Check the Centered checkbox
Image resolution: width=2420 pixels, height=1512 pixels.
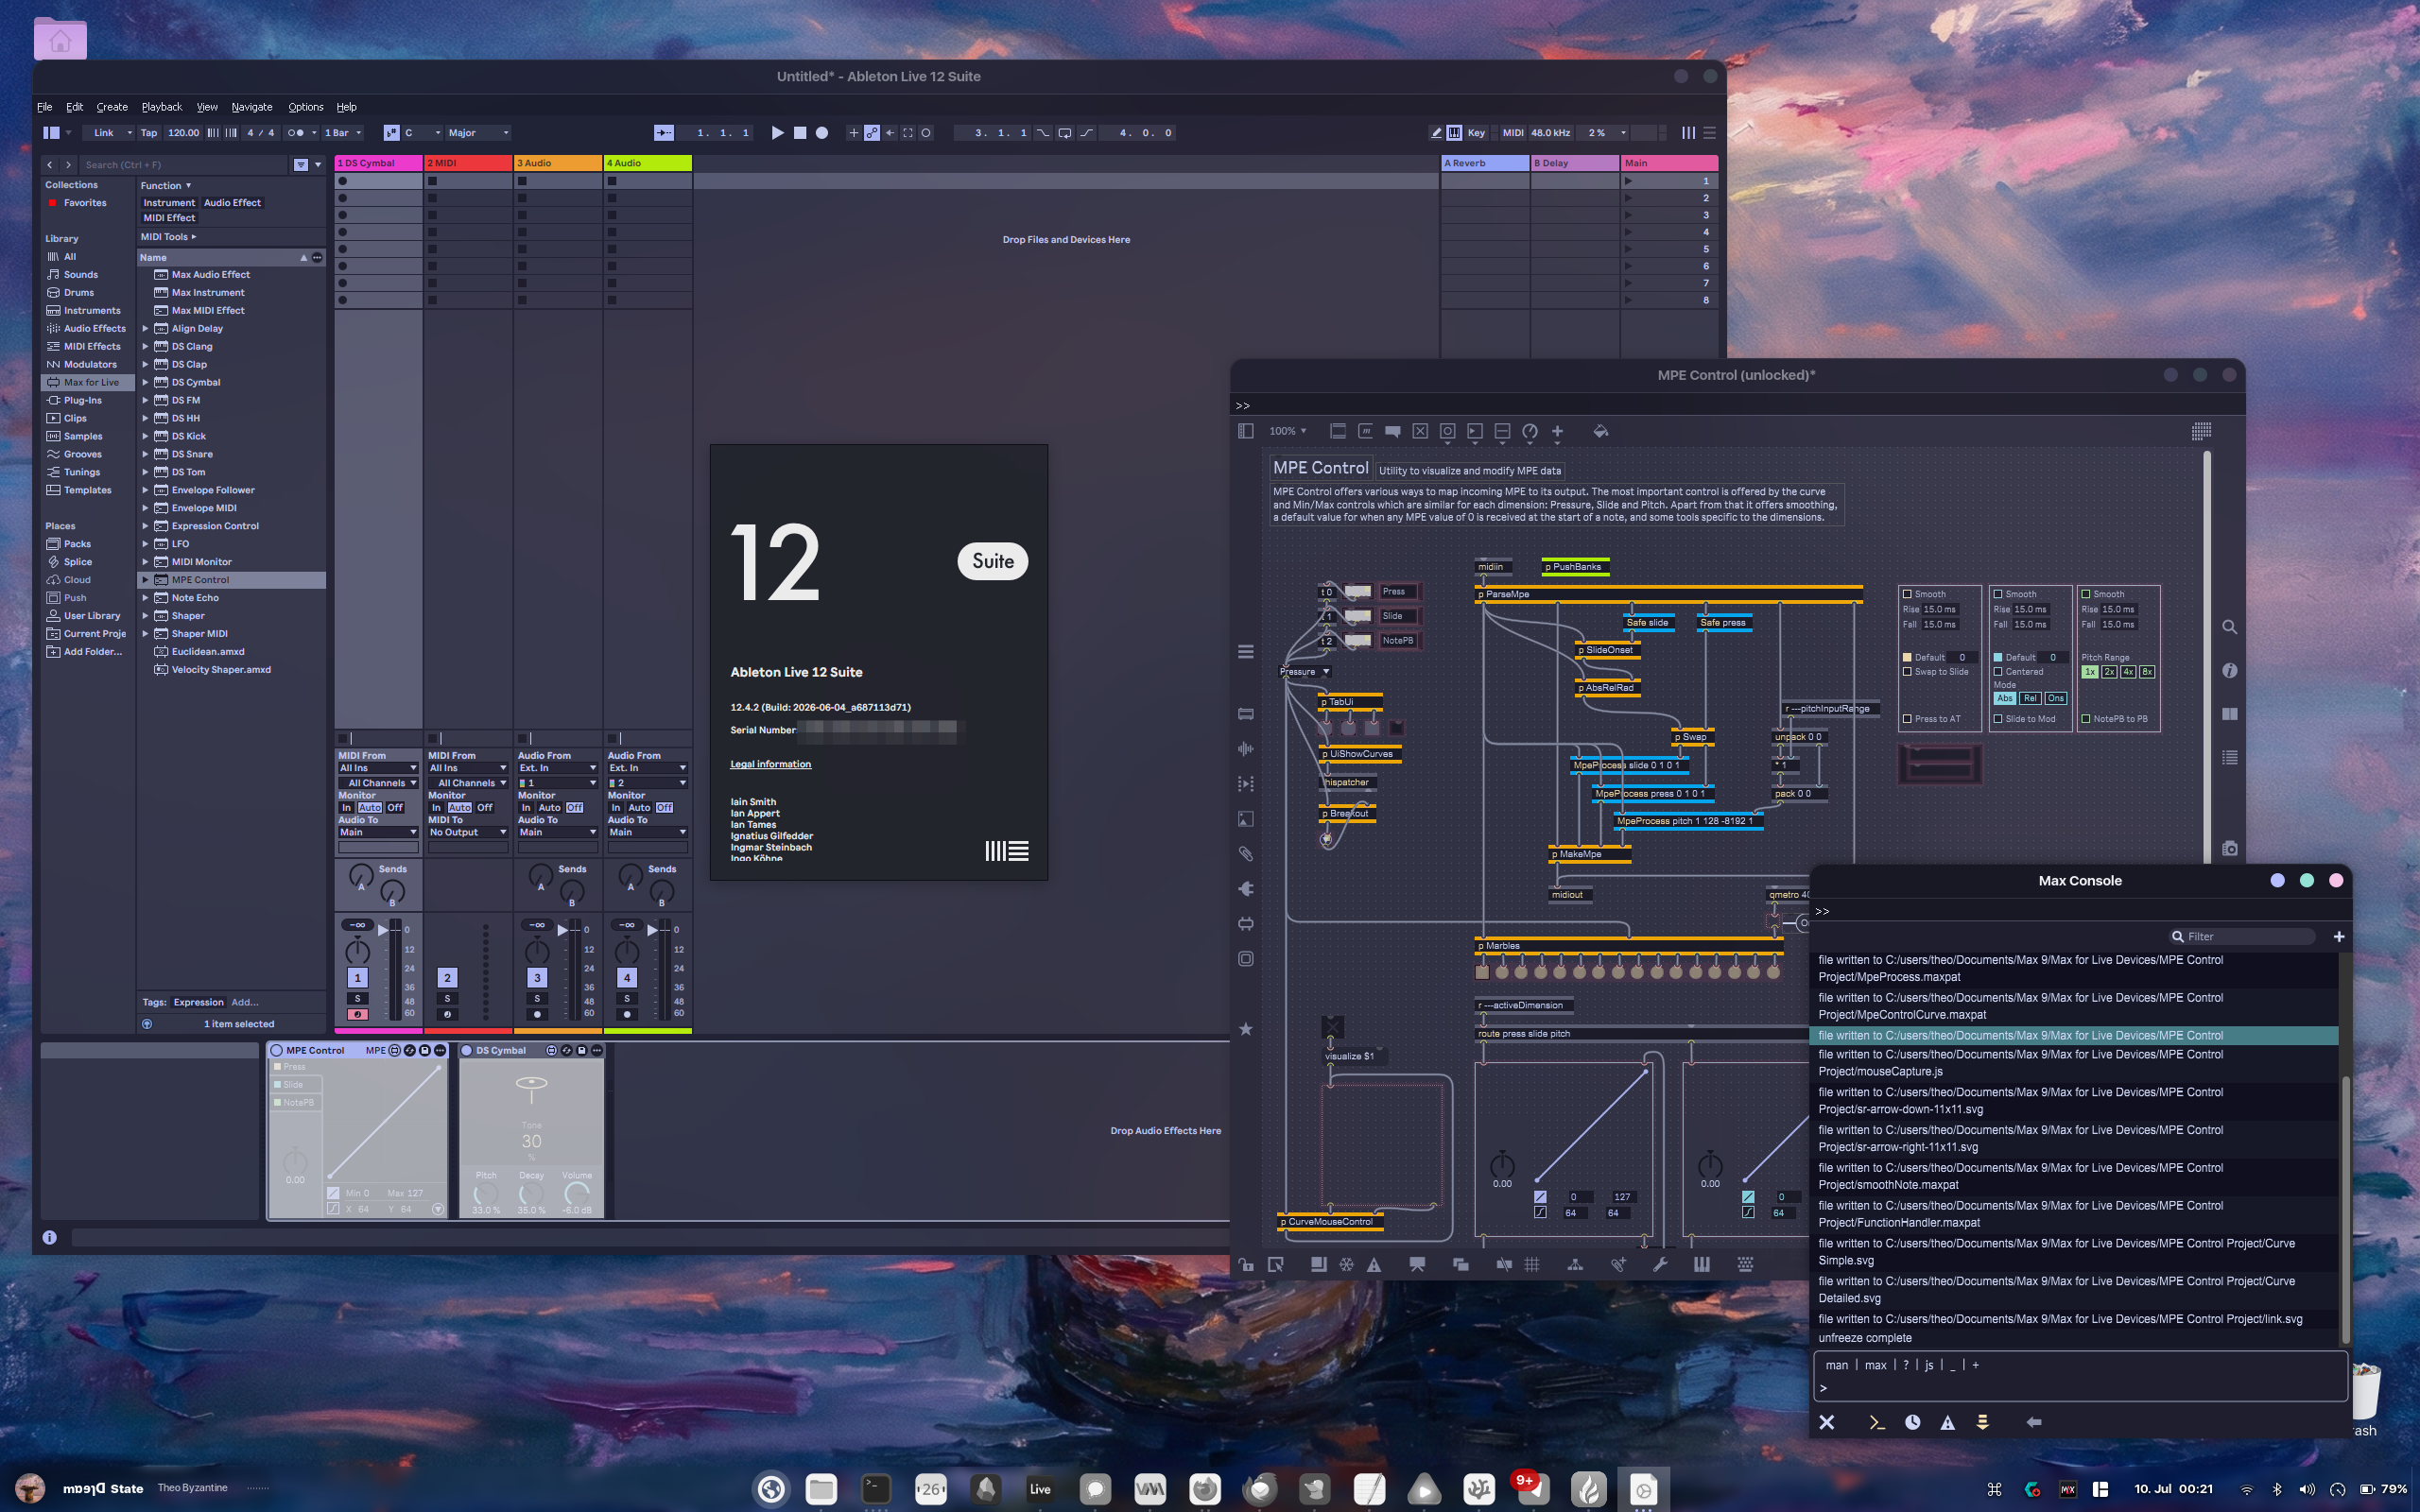tap(1998, 672)
